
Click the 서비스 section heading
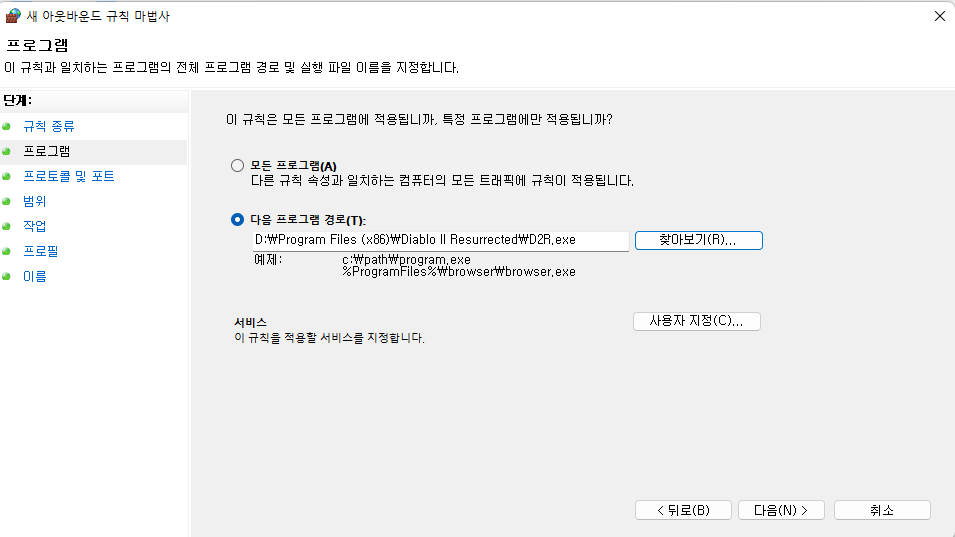(250, 322)
